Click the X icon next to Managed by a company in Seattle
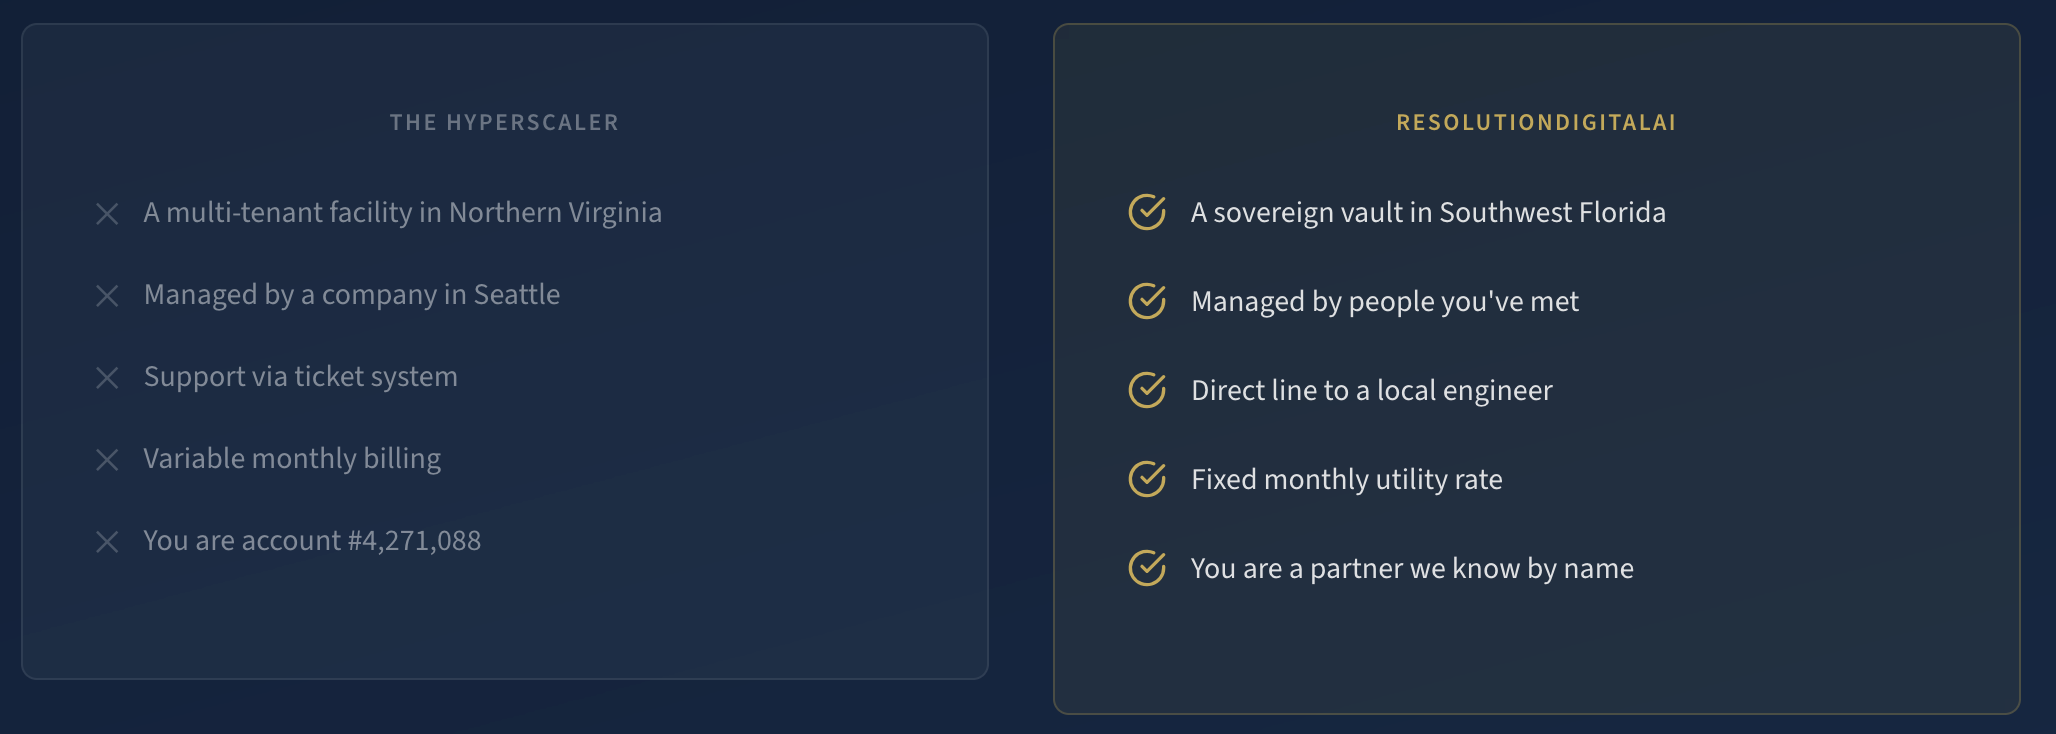Image resolution: width=2056 pixels, height=734 pixels. pos(107,296)
